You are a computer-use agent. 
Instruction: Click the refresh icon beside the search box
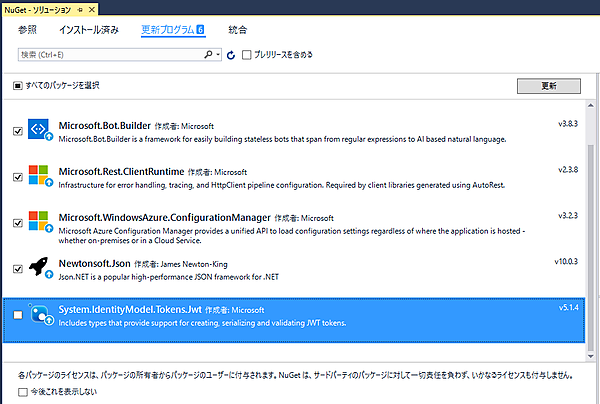click(x=231, y=55)
